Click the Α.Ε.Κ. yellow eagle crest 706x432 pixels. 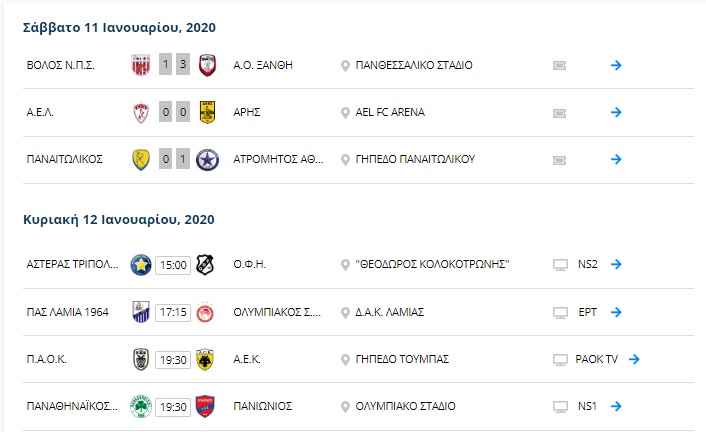(x=205, y=359)
